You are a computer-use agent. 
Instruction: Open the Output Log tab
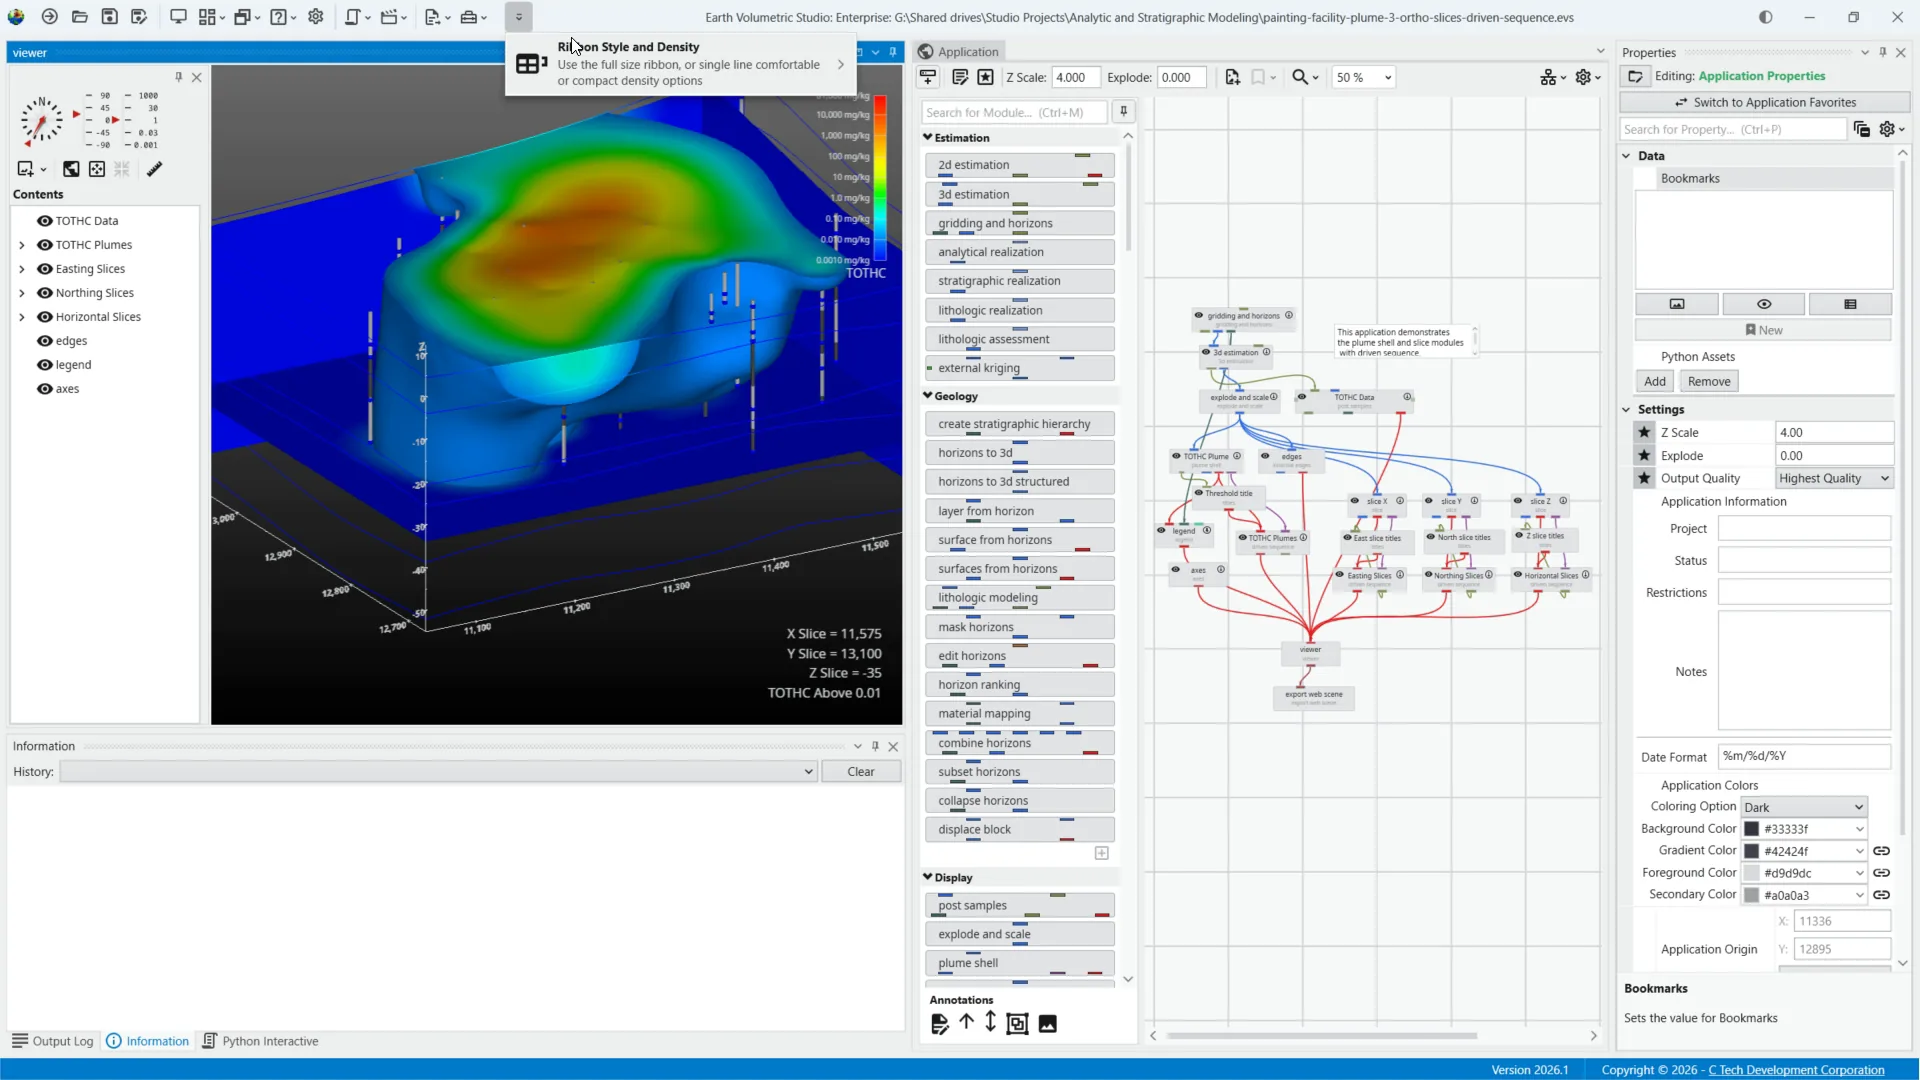[x=53, y=1041]
